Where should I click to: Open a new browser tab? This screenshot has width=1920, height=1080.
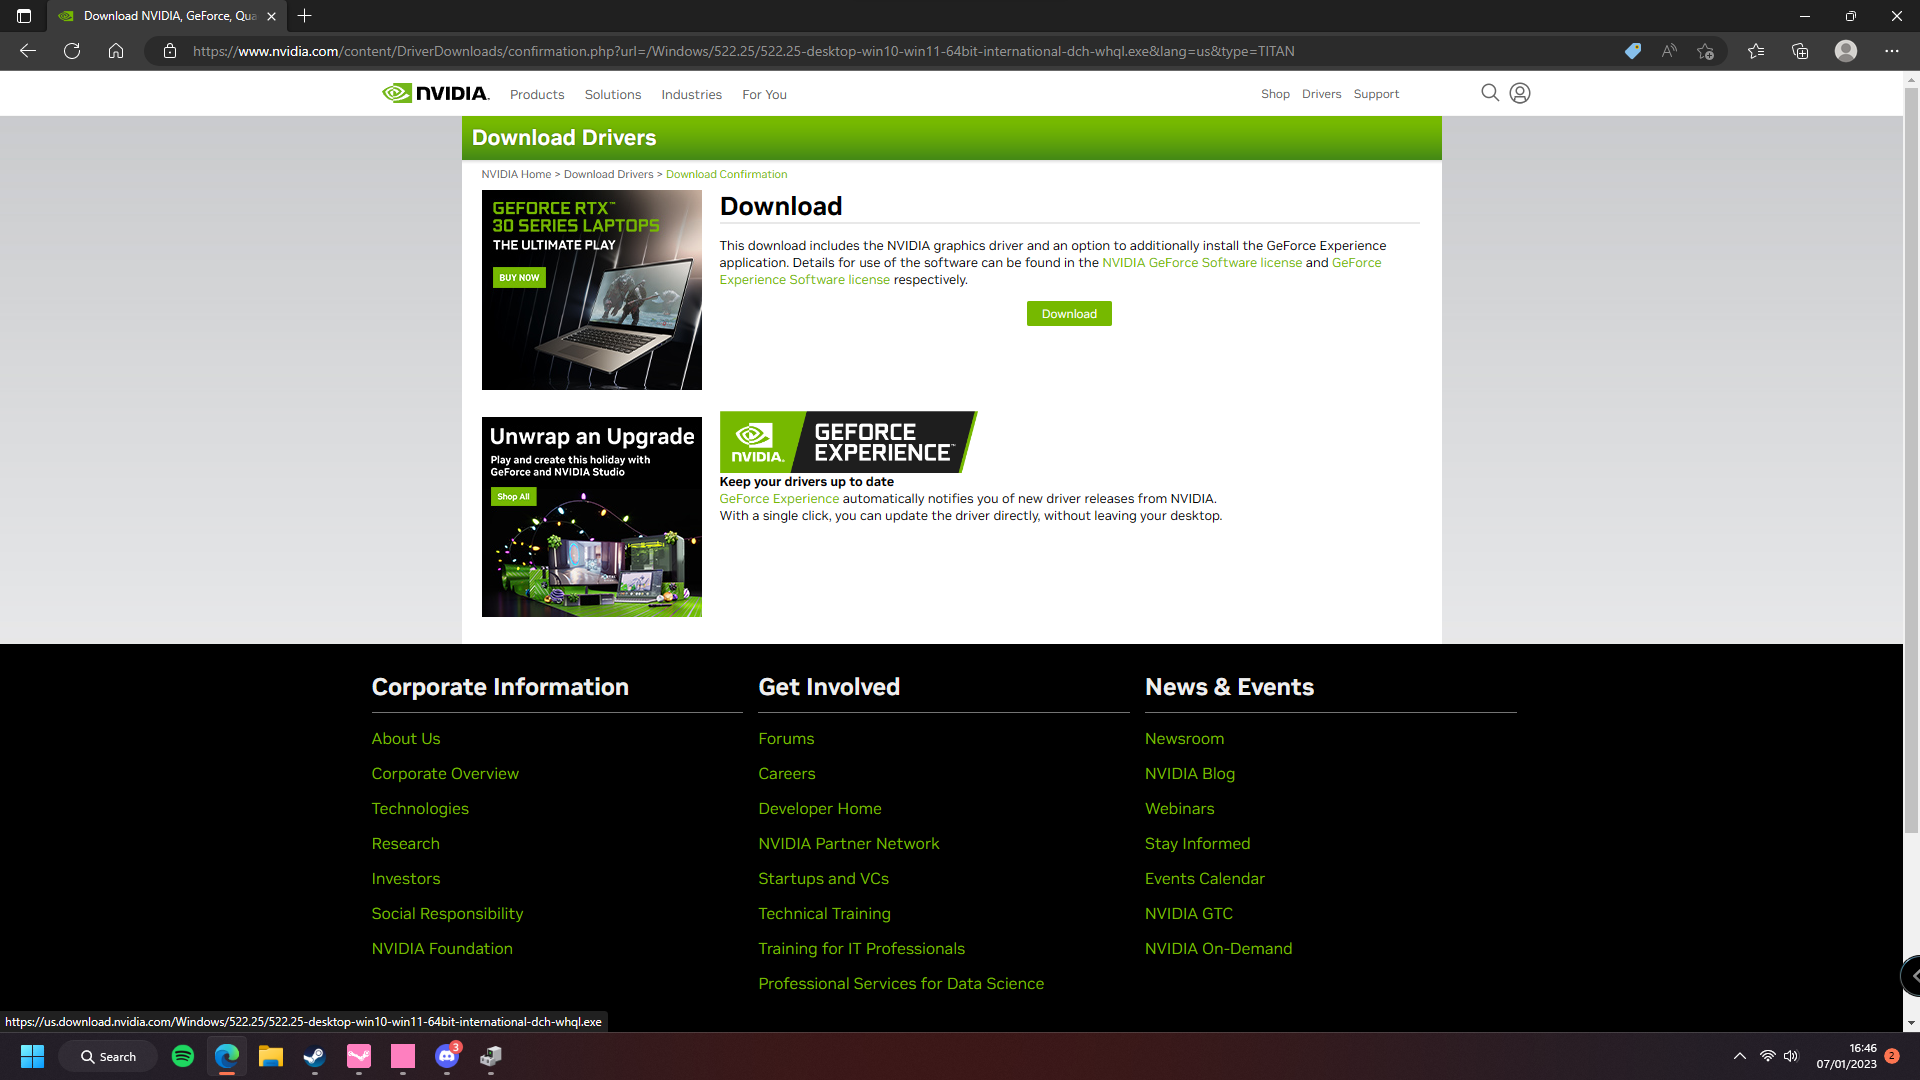pos(305,16)
